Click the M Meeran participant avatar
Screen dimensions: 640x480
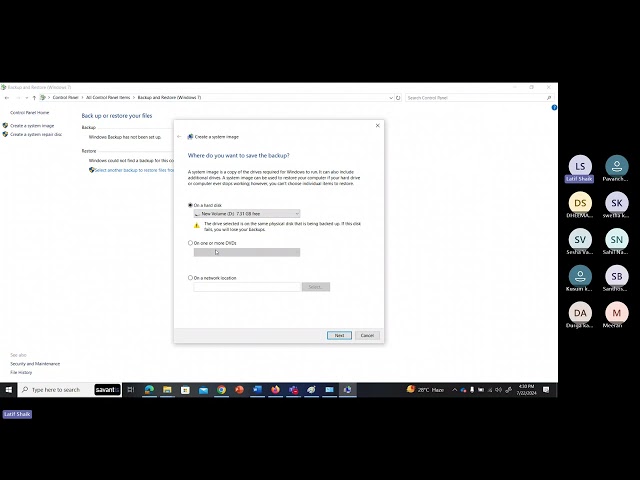(617, 313)
